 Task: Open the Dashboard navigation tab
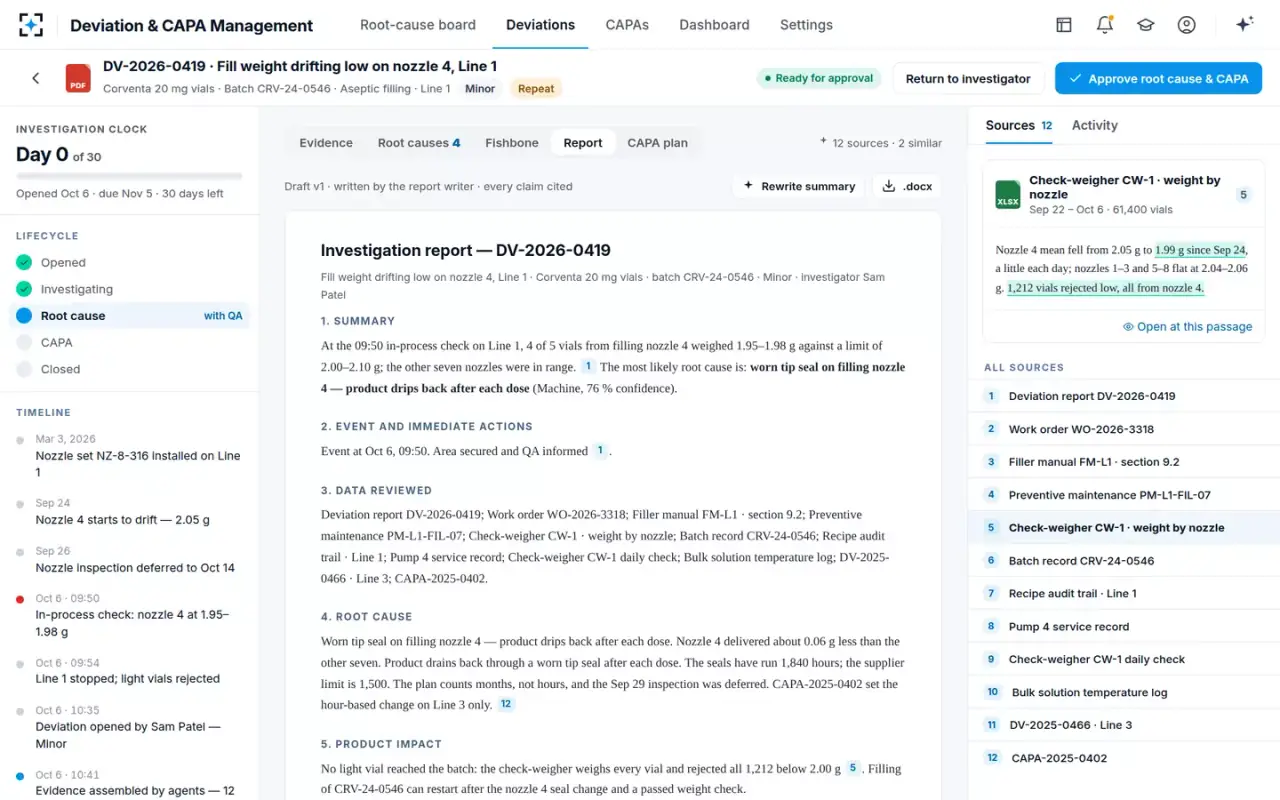714,25
